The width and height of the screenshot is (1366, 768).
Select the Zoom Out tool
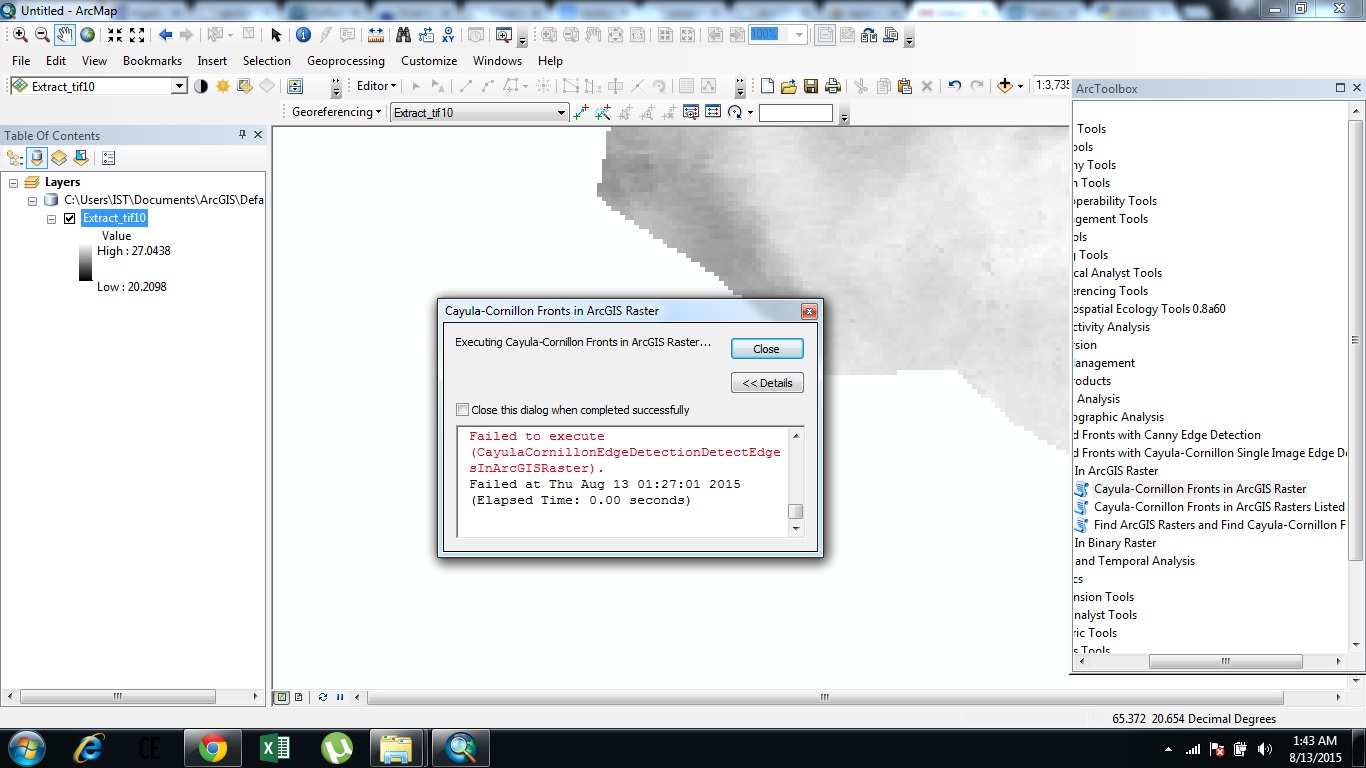42,35
